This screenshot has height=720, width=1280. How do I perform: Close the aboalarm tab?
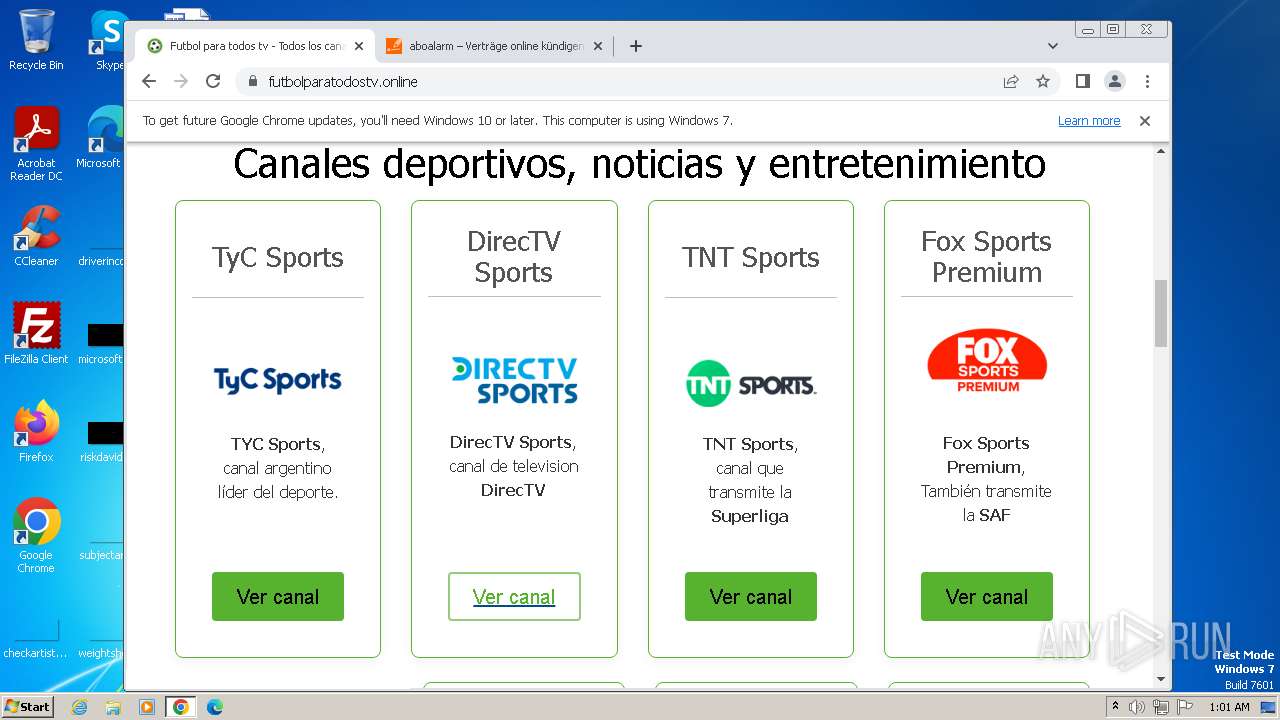(598, 46)
